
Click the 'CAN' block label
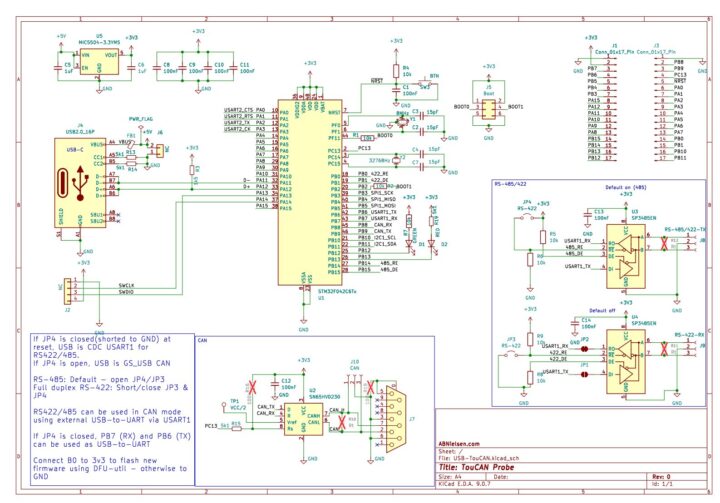pyautogui.click(x=202, y=340)
